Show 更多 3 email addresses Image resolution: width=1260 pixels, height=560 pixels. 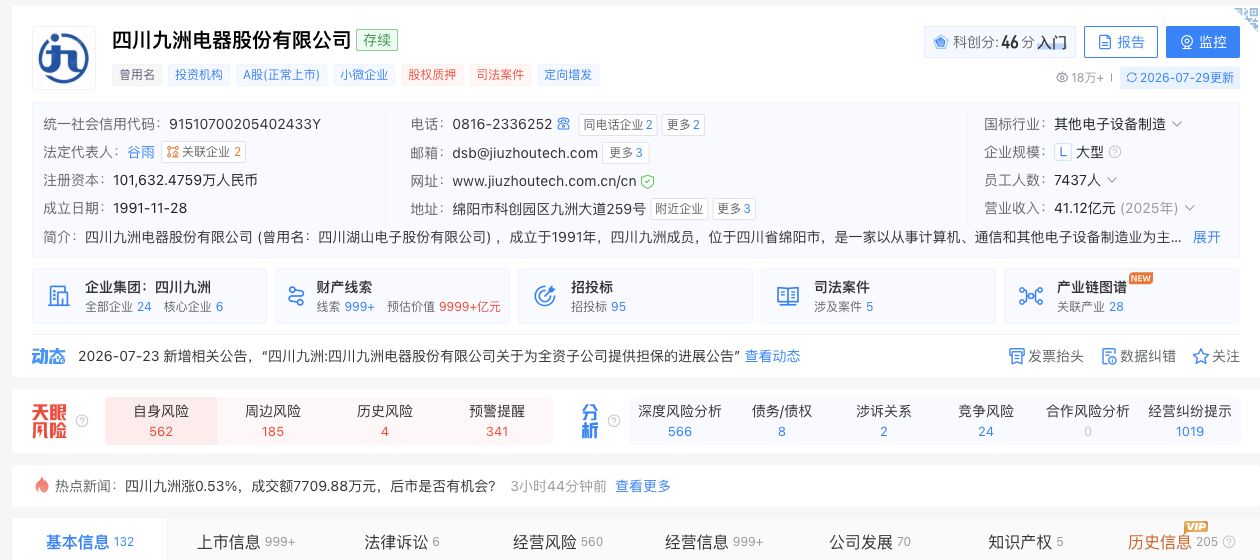pyautogui.click(x=626, y=153)
